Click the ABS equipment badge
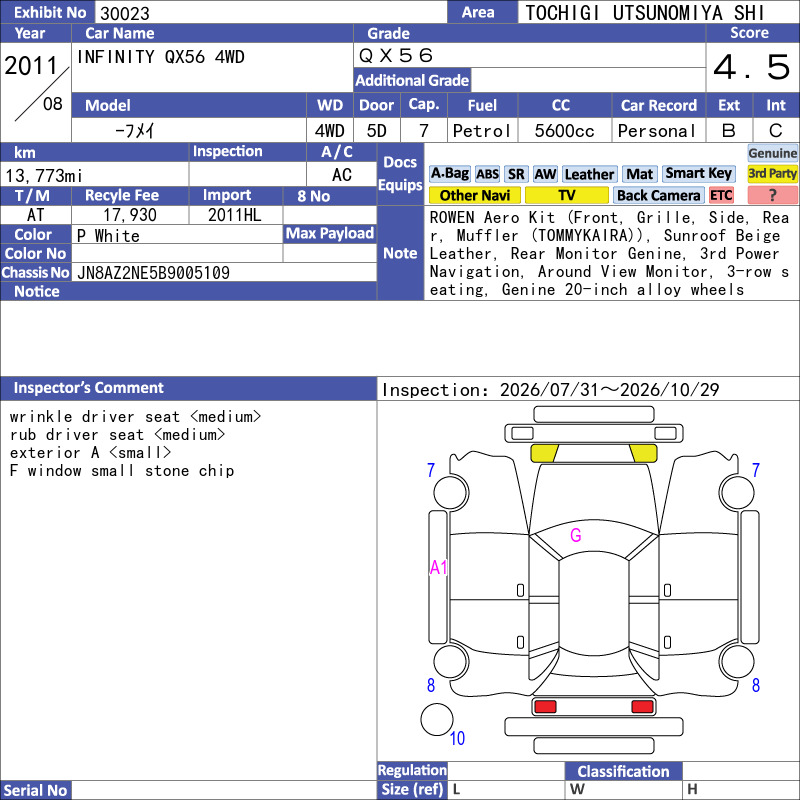This screenshot has width=800, height=800. [x=487, y=174]
